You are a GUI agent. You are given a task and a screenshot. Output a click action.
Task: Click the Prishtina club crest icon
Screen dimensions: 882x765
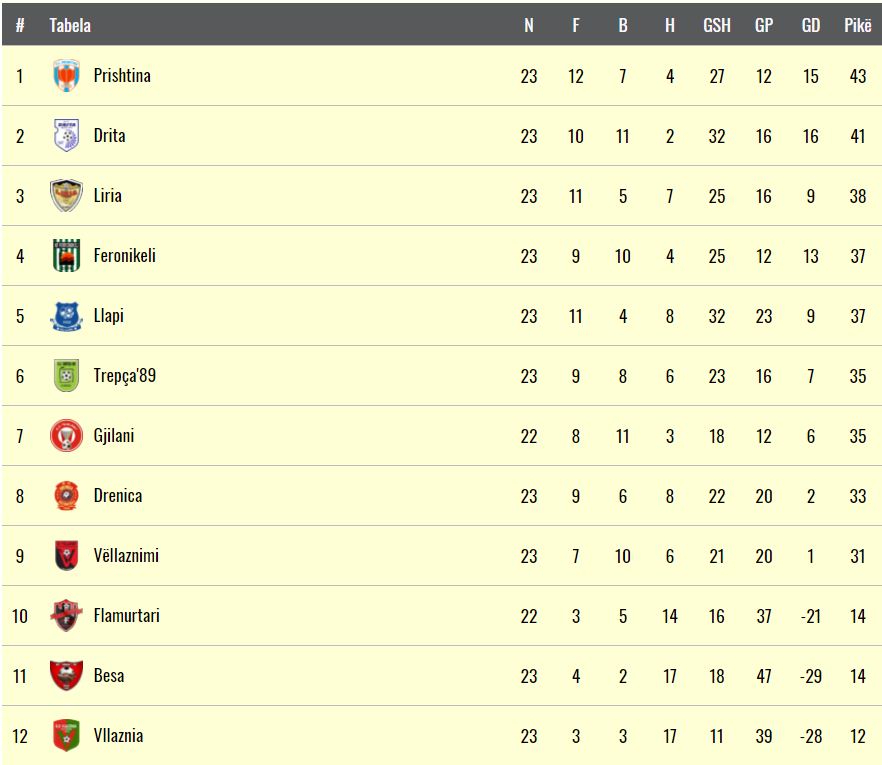(x=66, y=75)
